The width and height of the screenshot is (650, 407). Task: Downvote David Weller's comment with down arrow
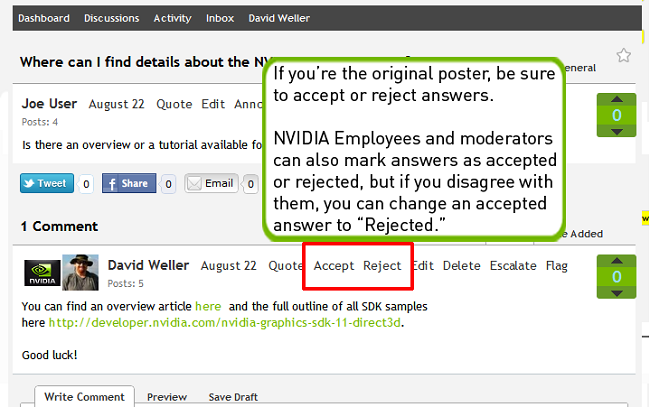pyautogui.click(x=616, y=293)
